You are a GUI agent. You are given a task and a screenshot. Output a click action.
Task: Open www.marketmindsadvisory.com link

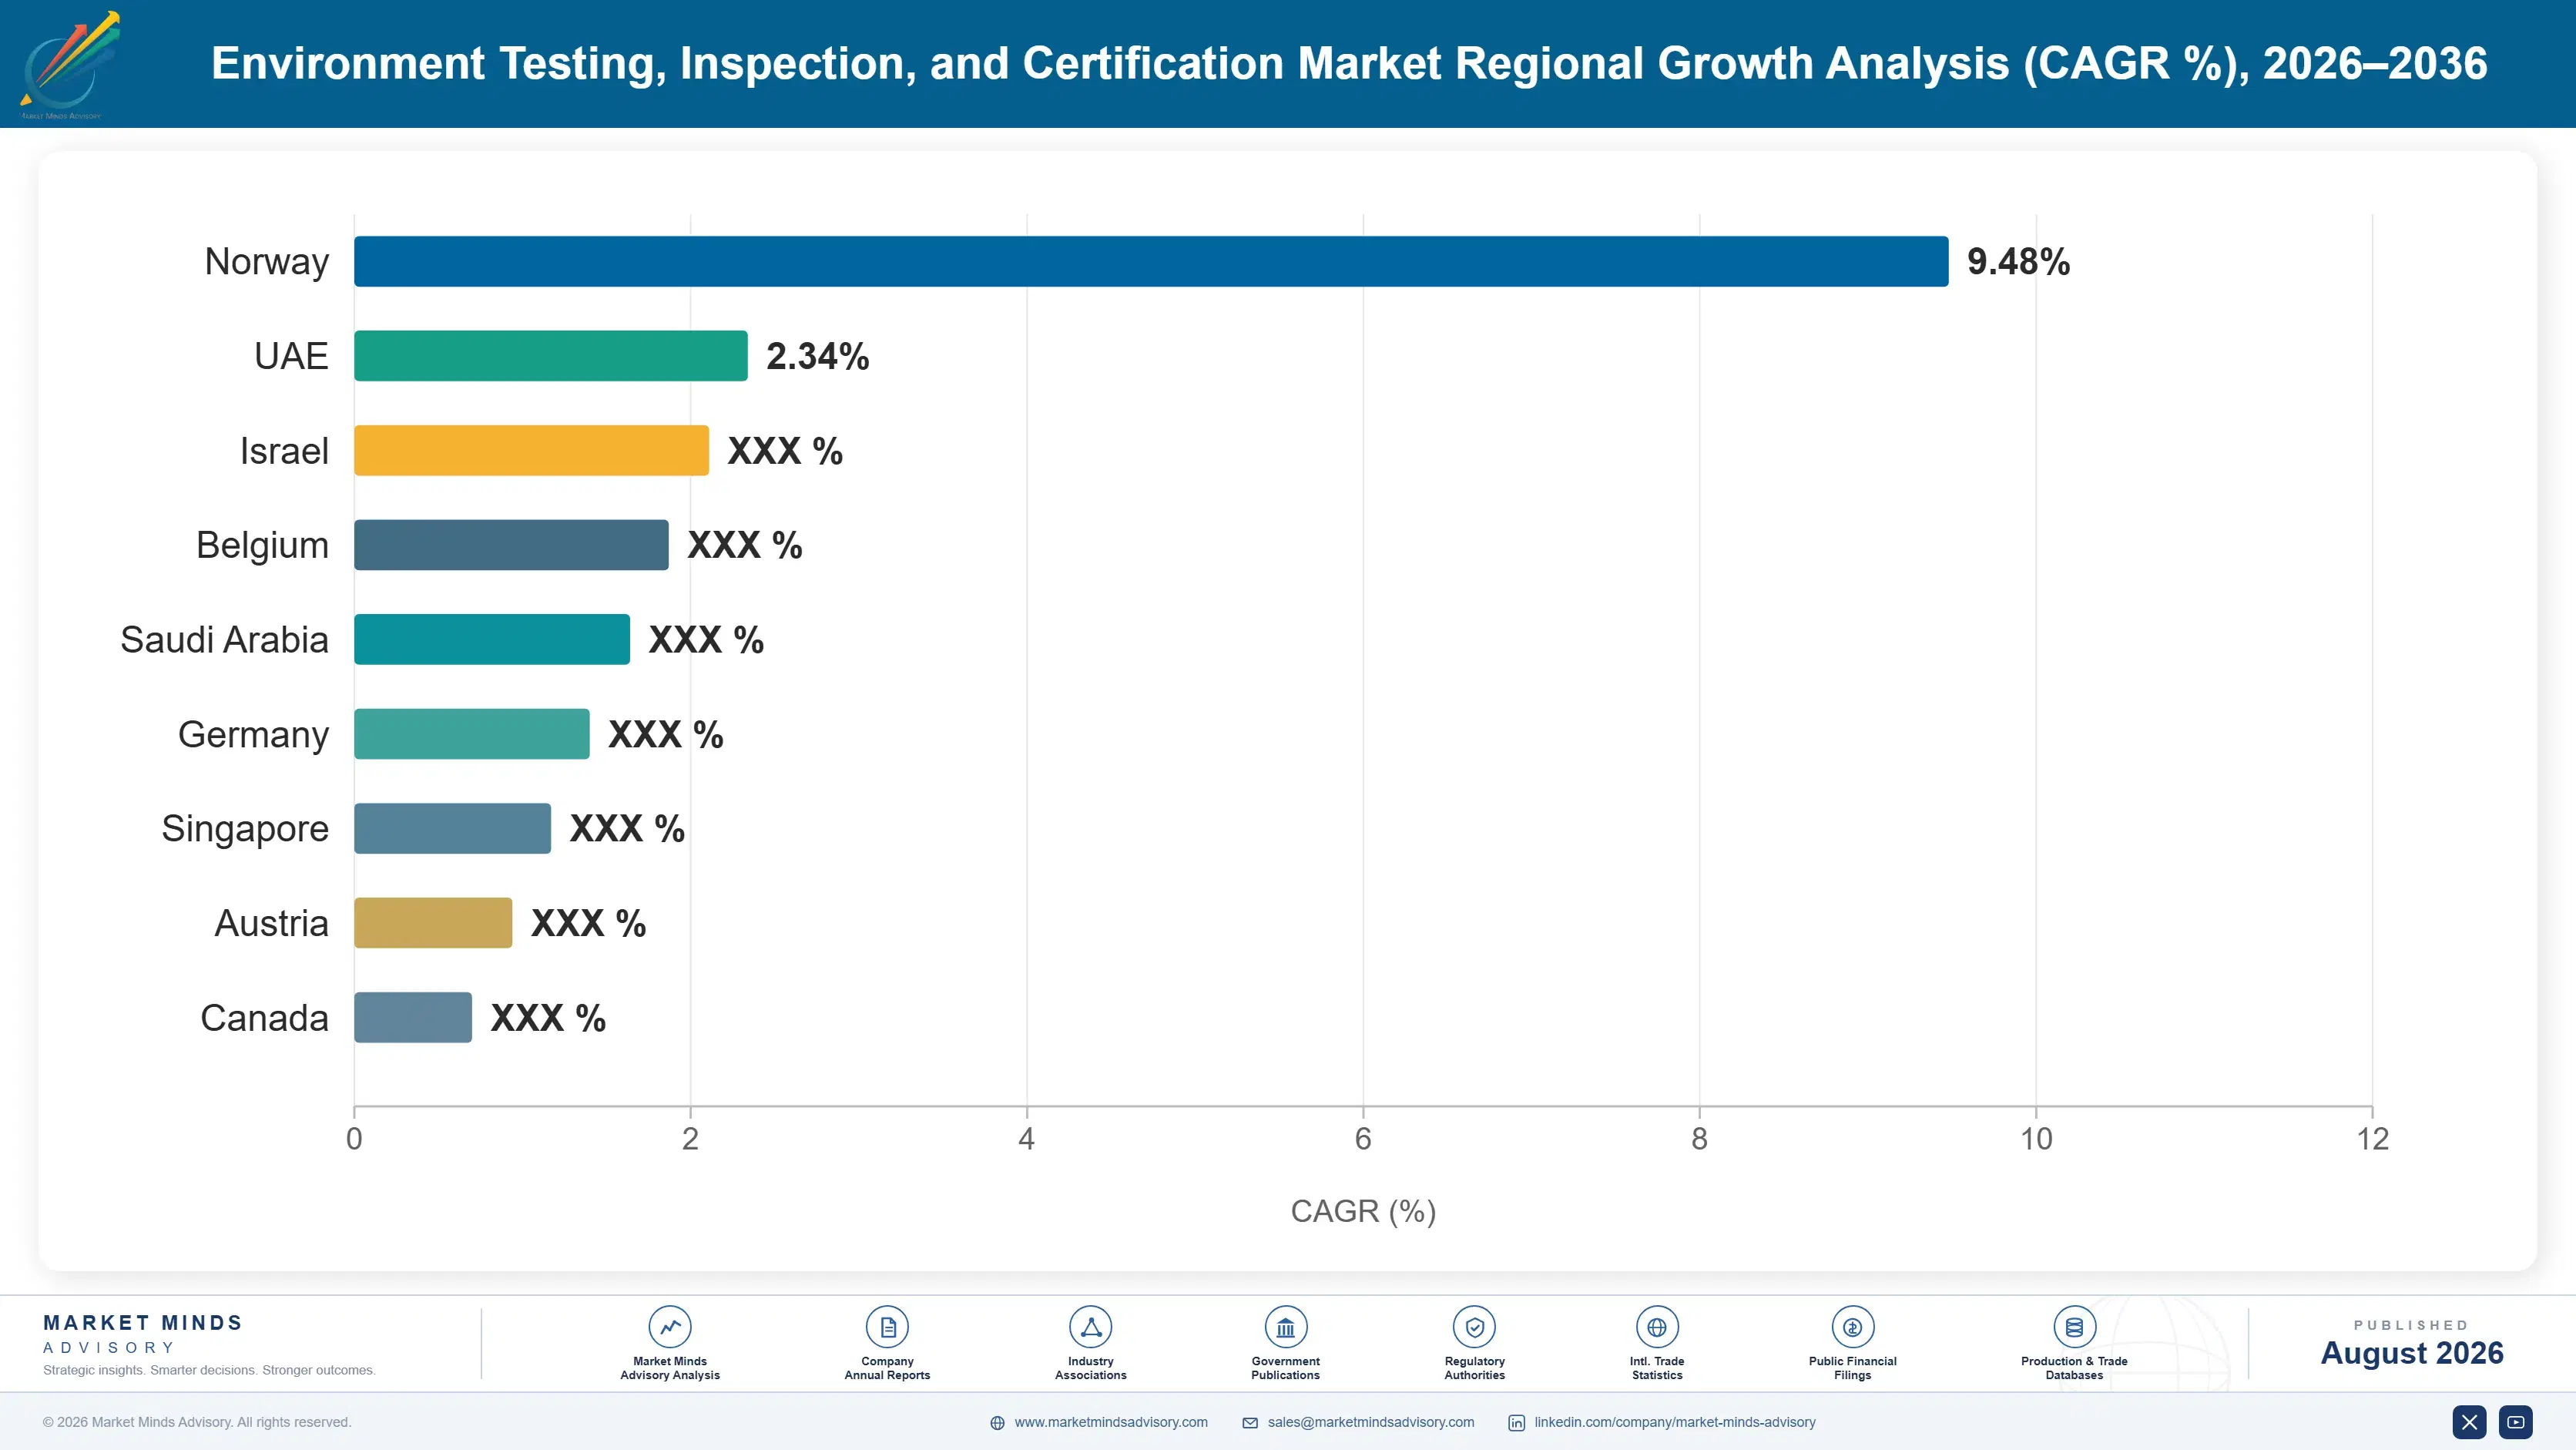(x=1111, y=1422)
